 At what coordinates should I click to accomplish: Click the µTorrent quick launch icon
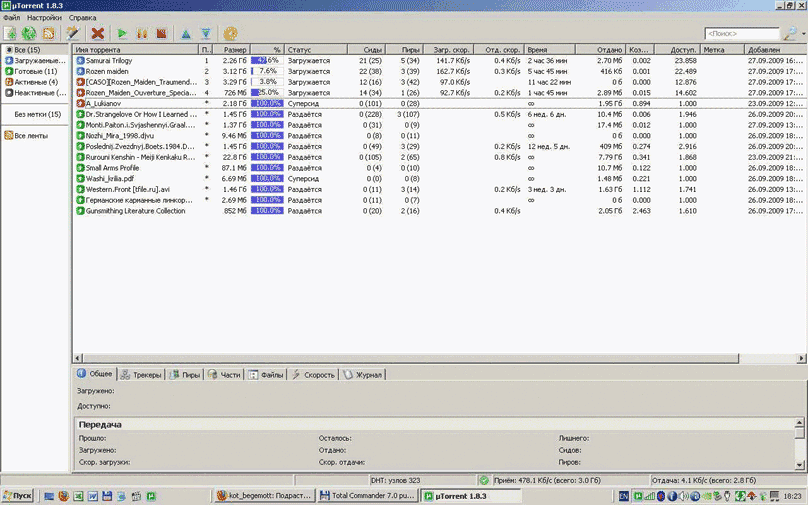pyautogui.click(x=150, y=496)
